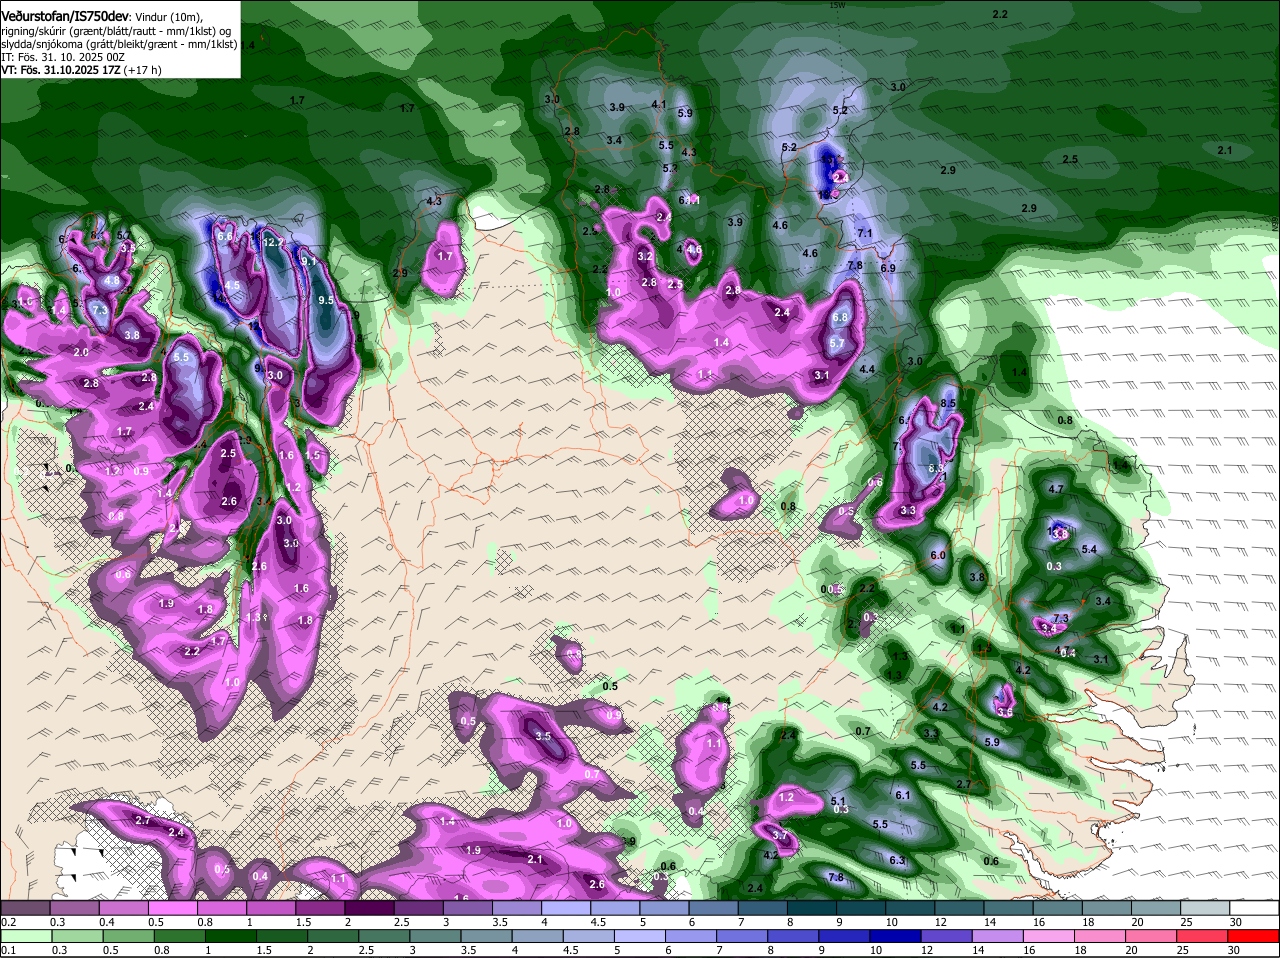Select rain scale swatch starting at 7
This screenshot has height=958, width=1280.
coord(742,936)
